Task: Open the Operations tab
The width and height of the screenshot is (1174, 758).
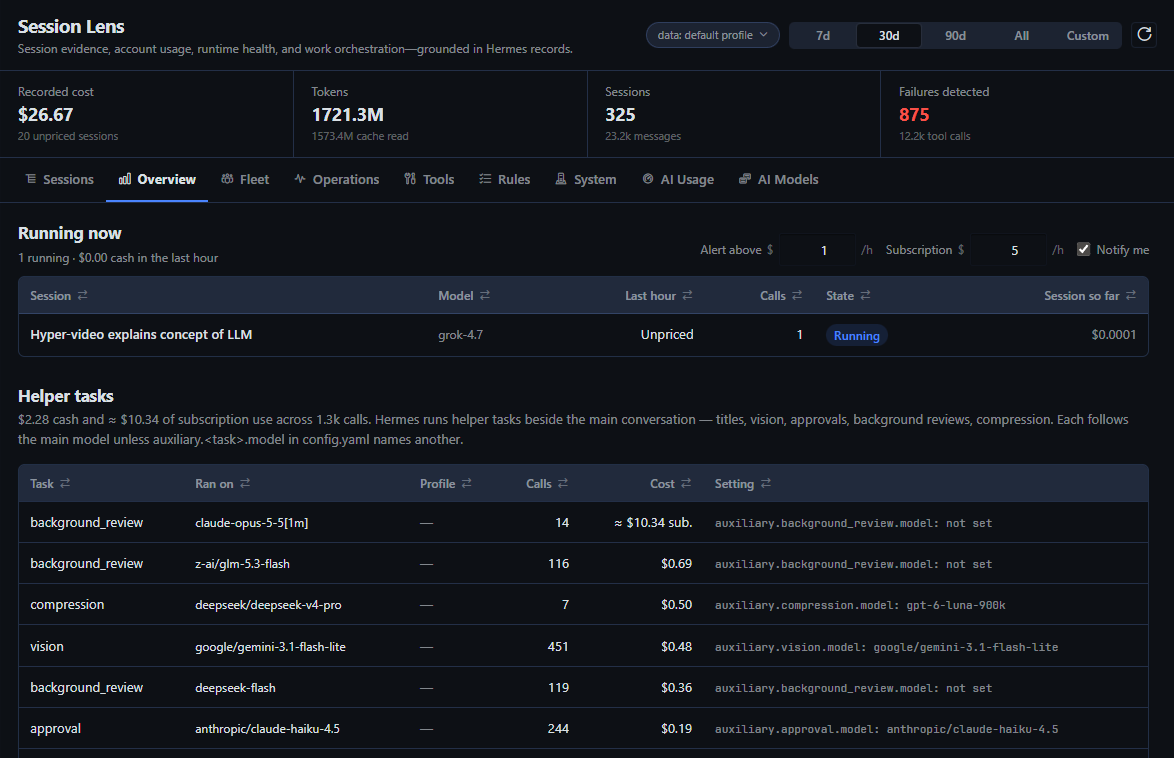Action: [x=337, y=180]
